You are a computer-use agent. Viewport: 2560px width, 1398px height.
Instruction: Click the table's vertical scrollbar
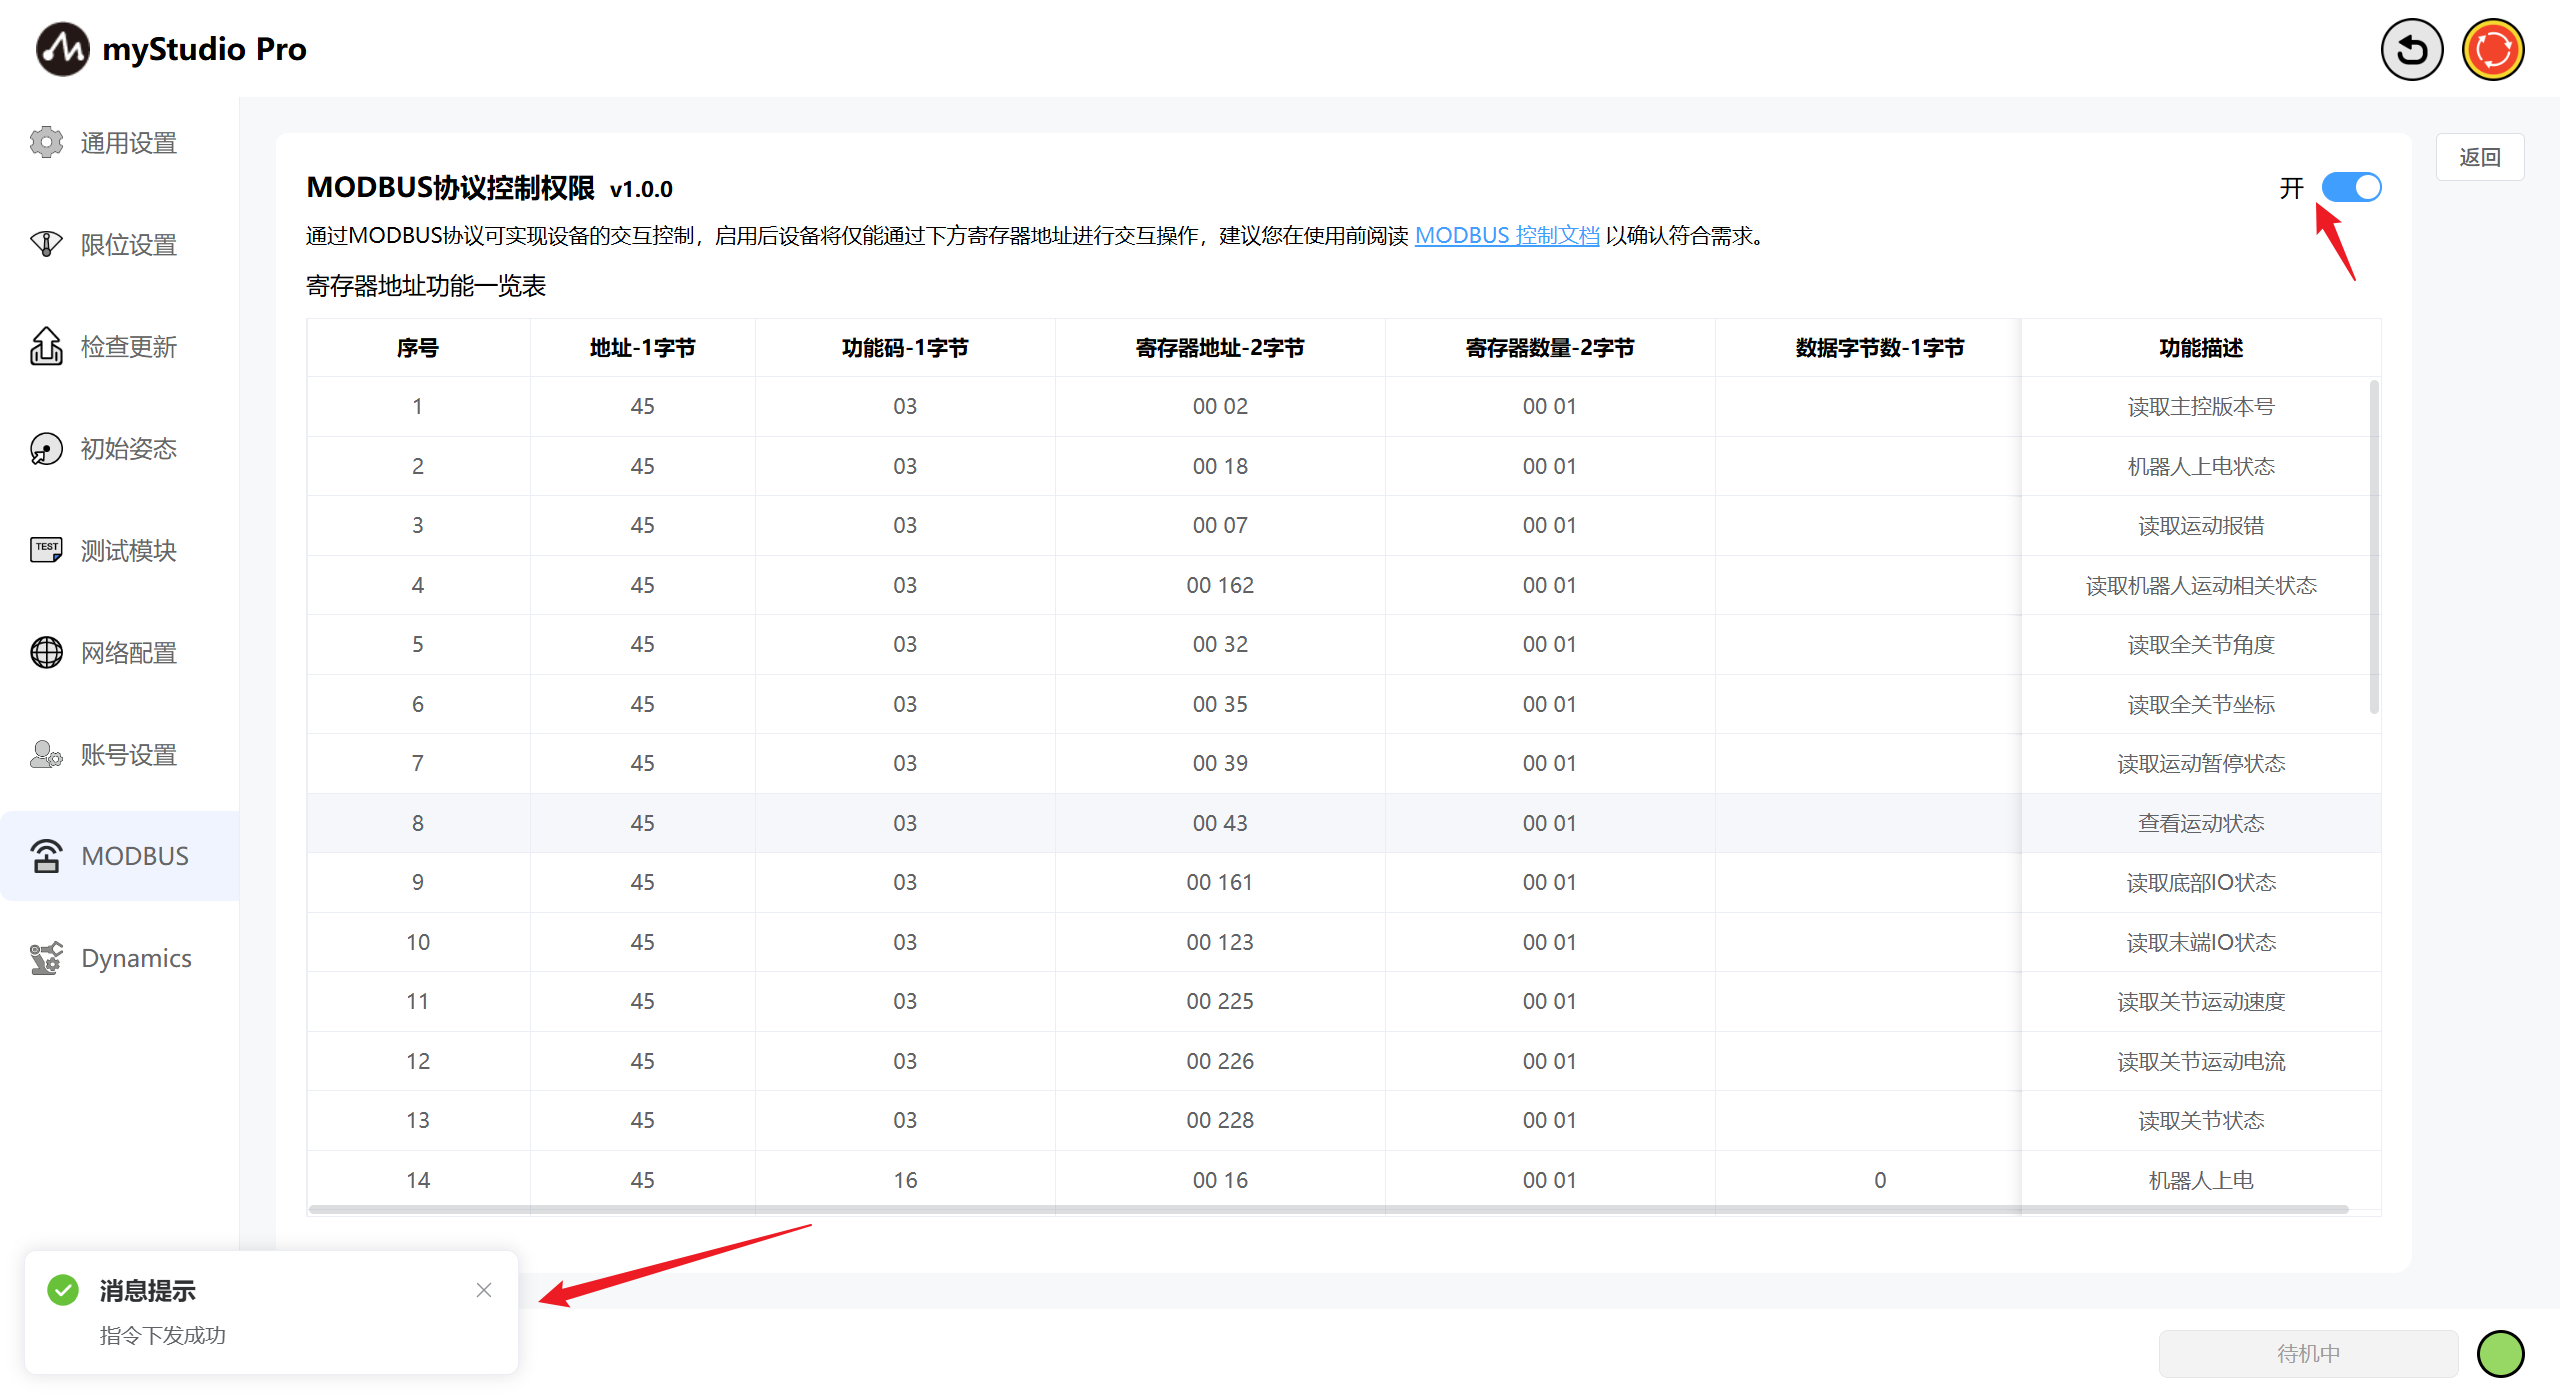pyautogui.click(x=2374, y=546)
